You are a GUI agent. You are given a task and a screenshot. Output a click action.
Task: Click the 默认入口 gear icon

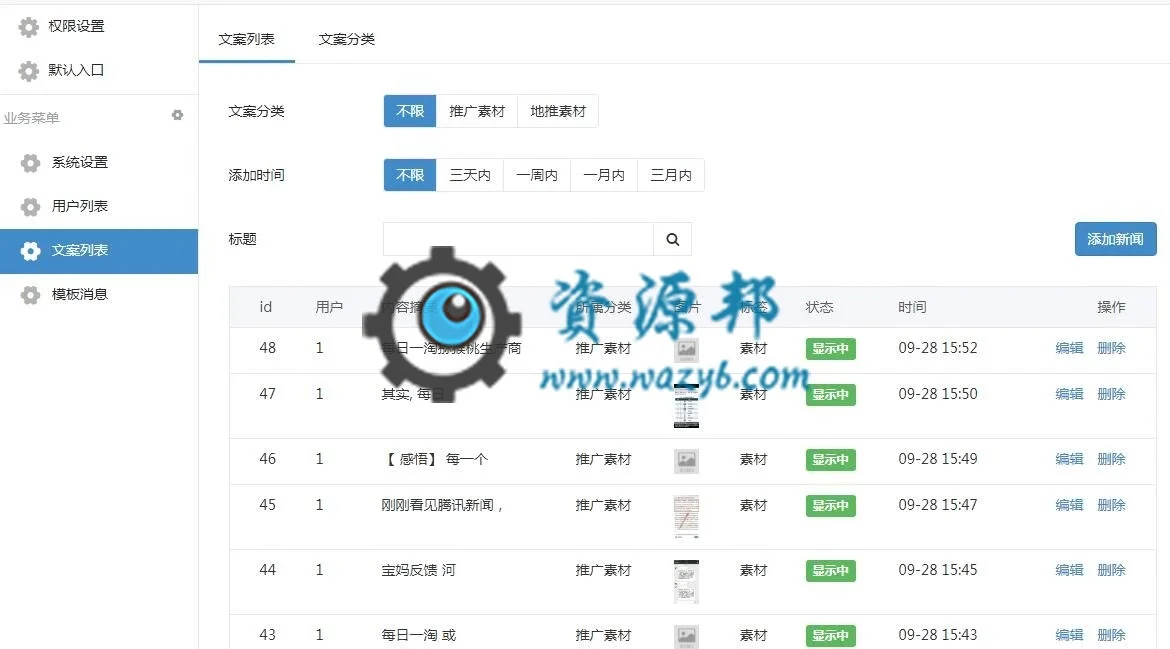click(28, 71)
